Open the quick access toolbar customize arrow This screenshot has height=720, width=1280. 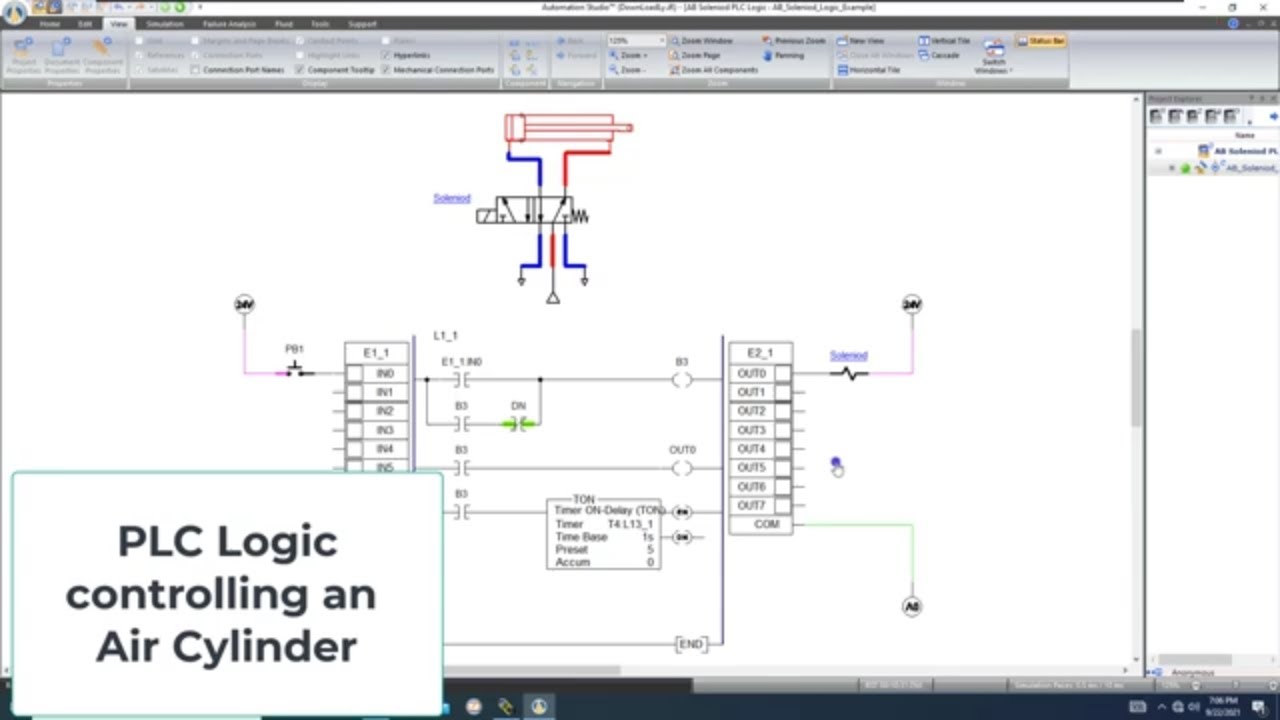click(x=199, y=7)
